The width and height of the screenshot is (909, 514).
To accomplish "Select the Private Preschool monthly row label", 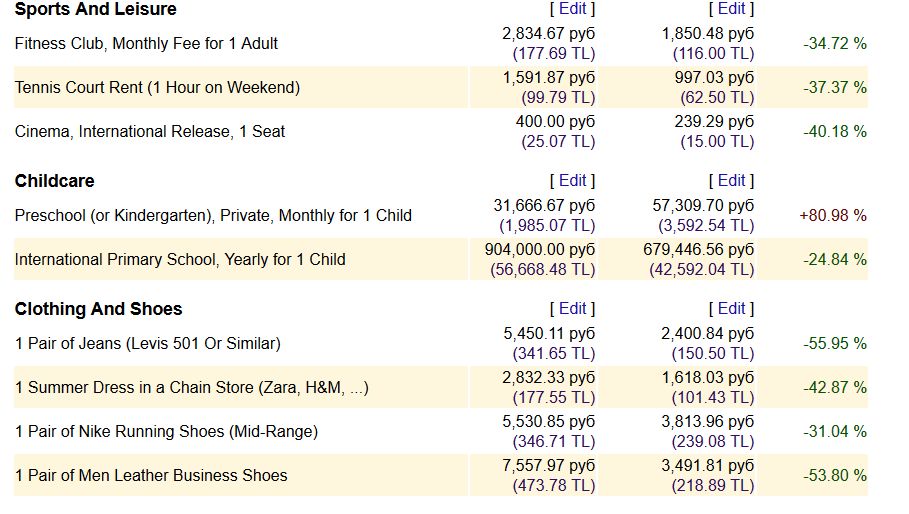I will (x=213, y=216).
